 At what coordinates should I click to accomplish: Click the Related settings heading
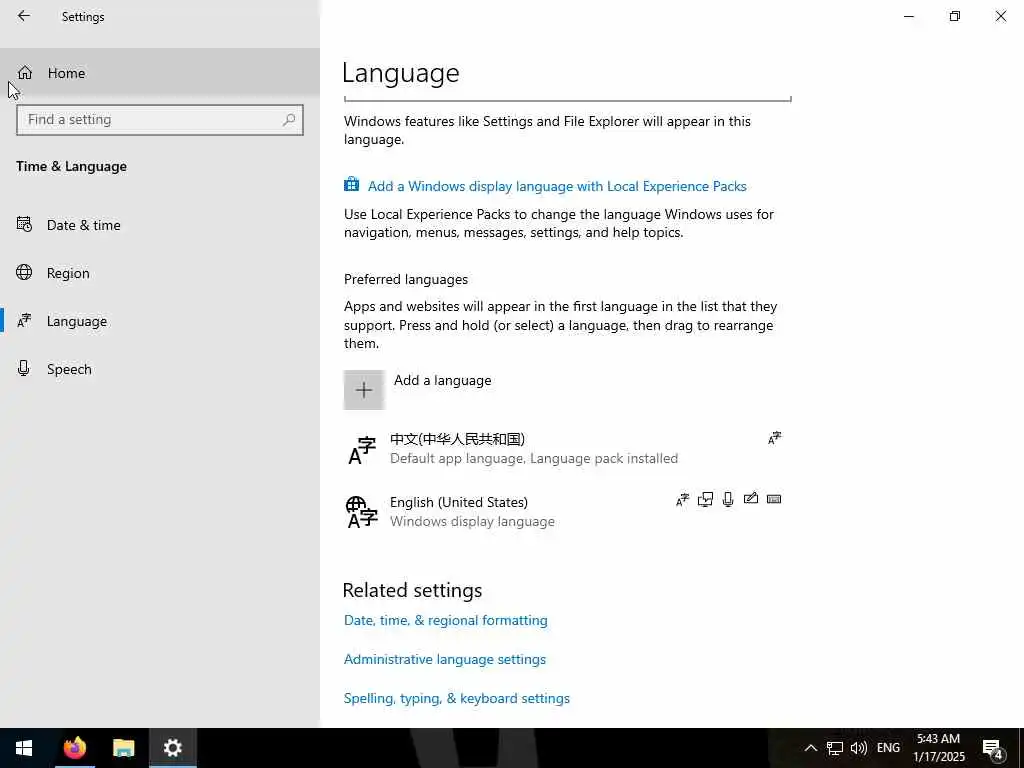(412, 590)
